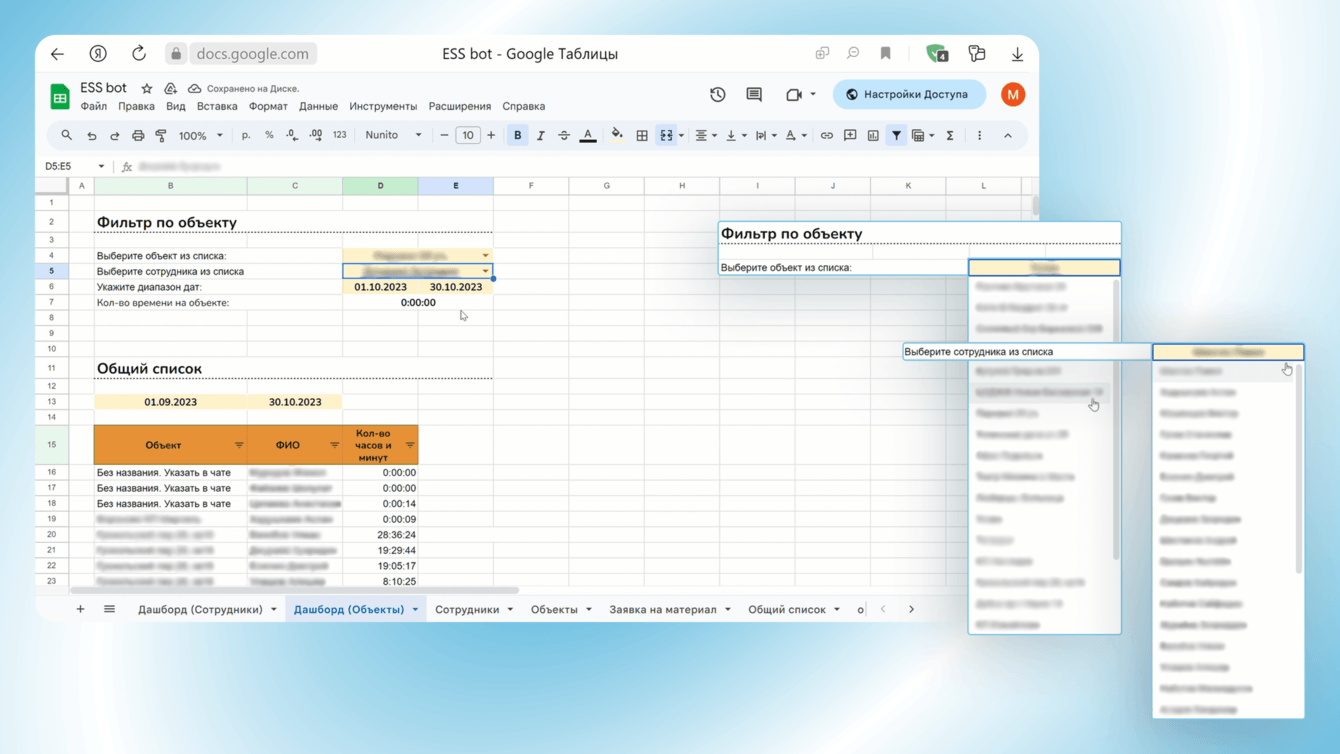
Task: Click the add new sheet plus button
Action: click(x=80, y=609)
